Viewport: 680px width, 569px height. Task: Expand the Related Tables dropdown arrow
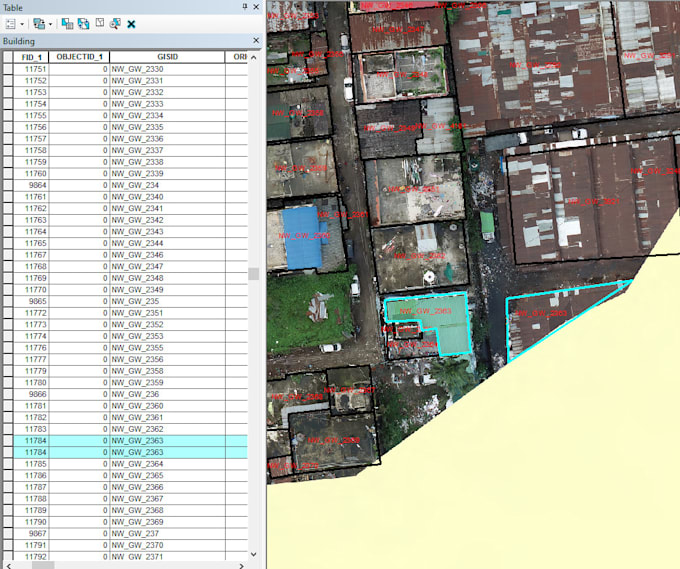click(x=50, y=24)
